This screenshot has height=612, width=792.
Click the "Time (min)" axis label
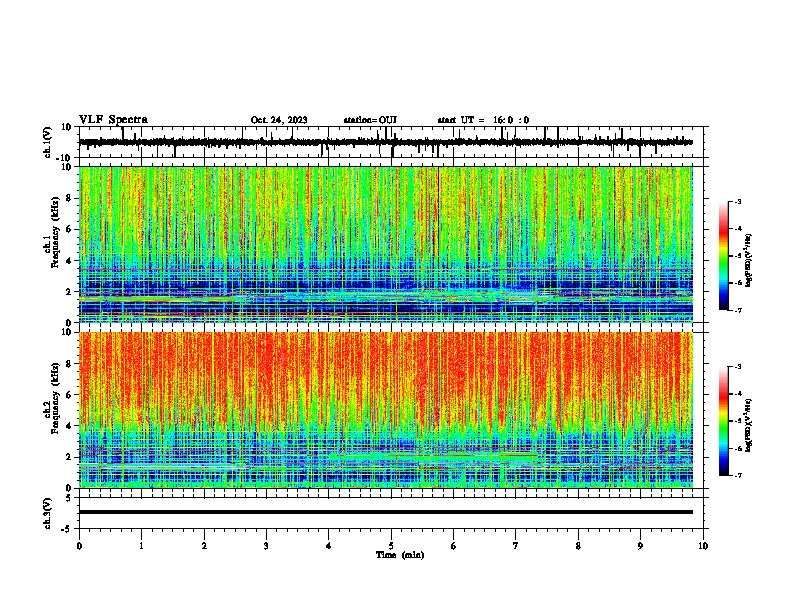(x=400, y=555)
